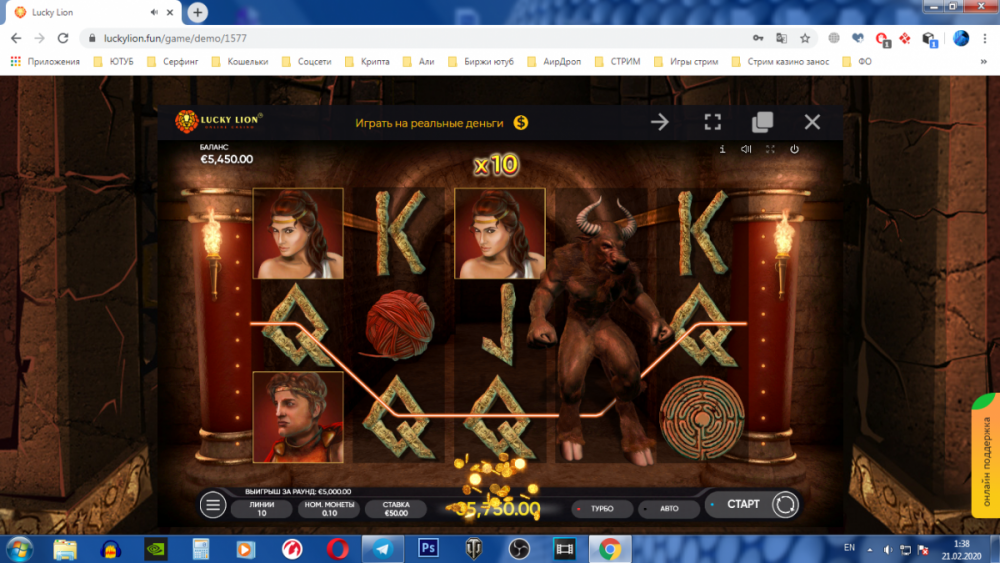Open the ЛИНИИ lines selector
1000x563 pixels.
(x=262, y=508)
